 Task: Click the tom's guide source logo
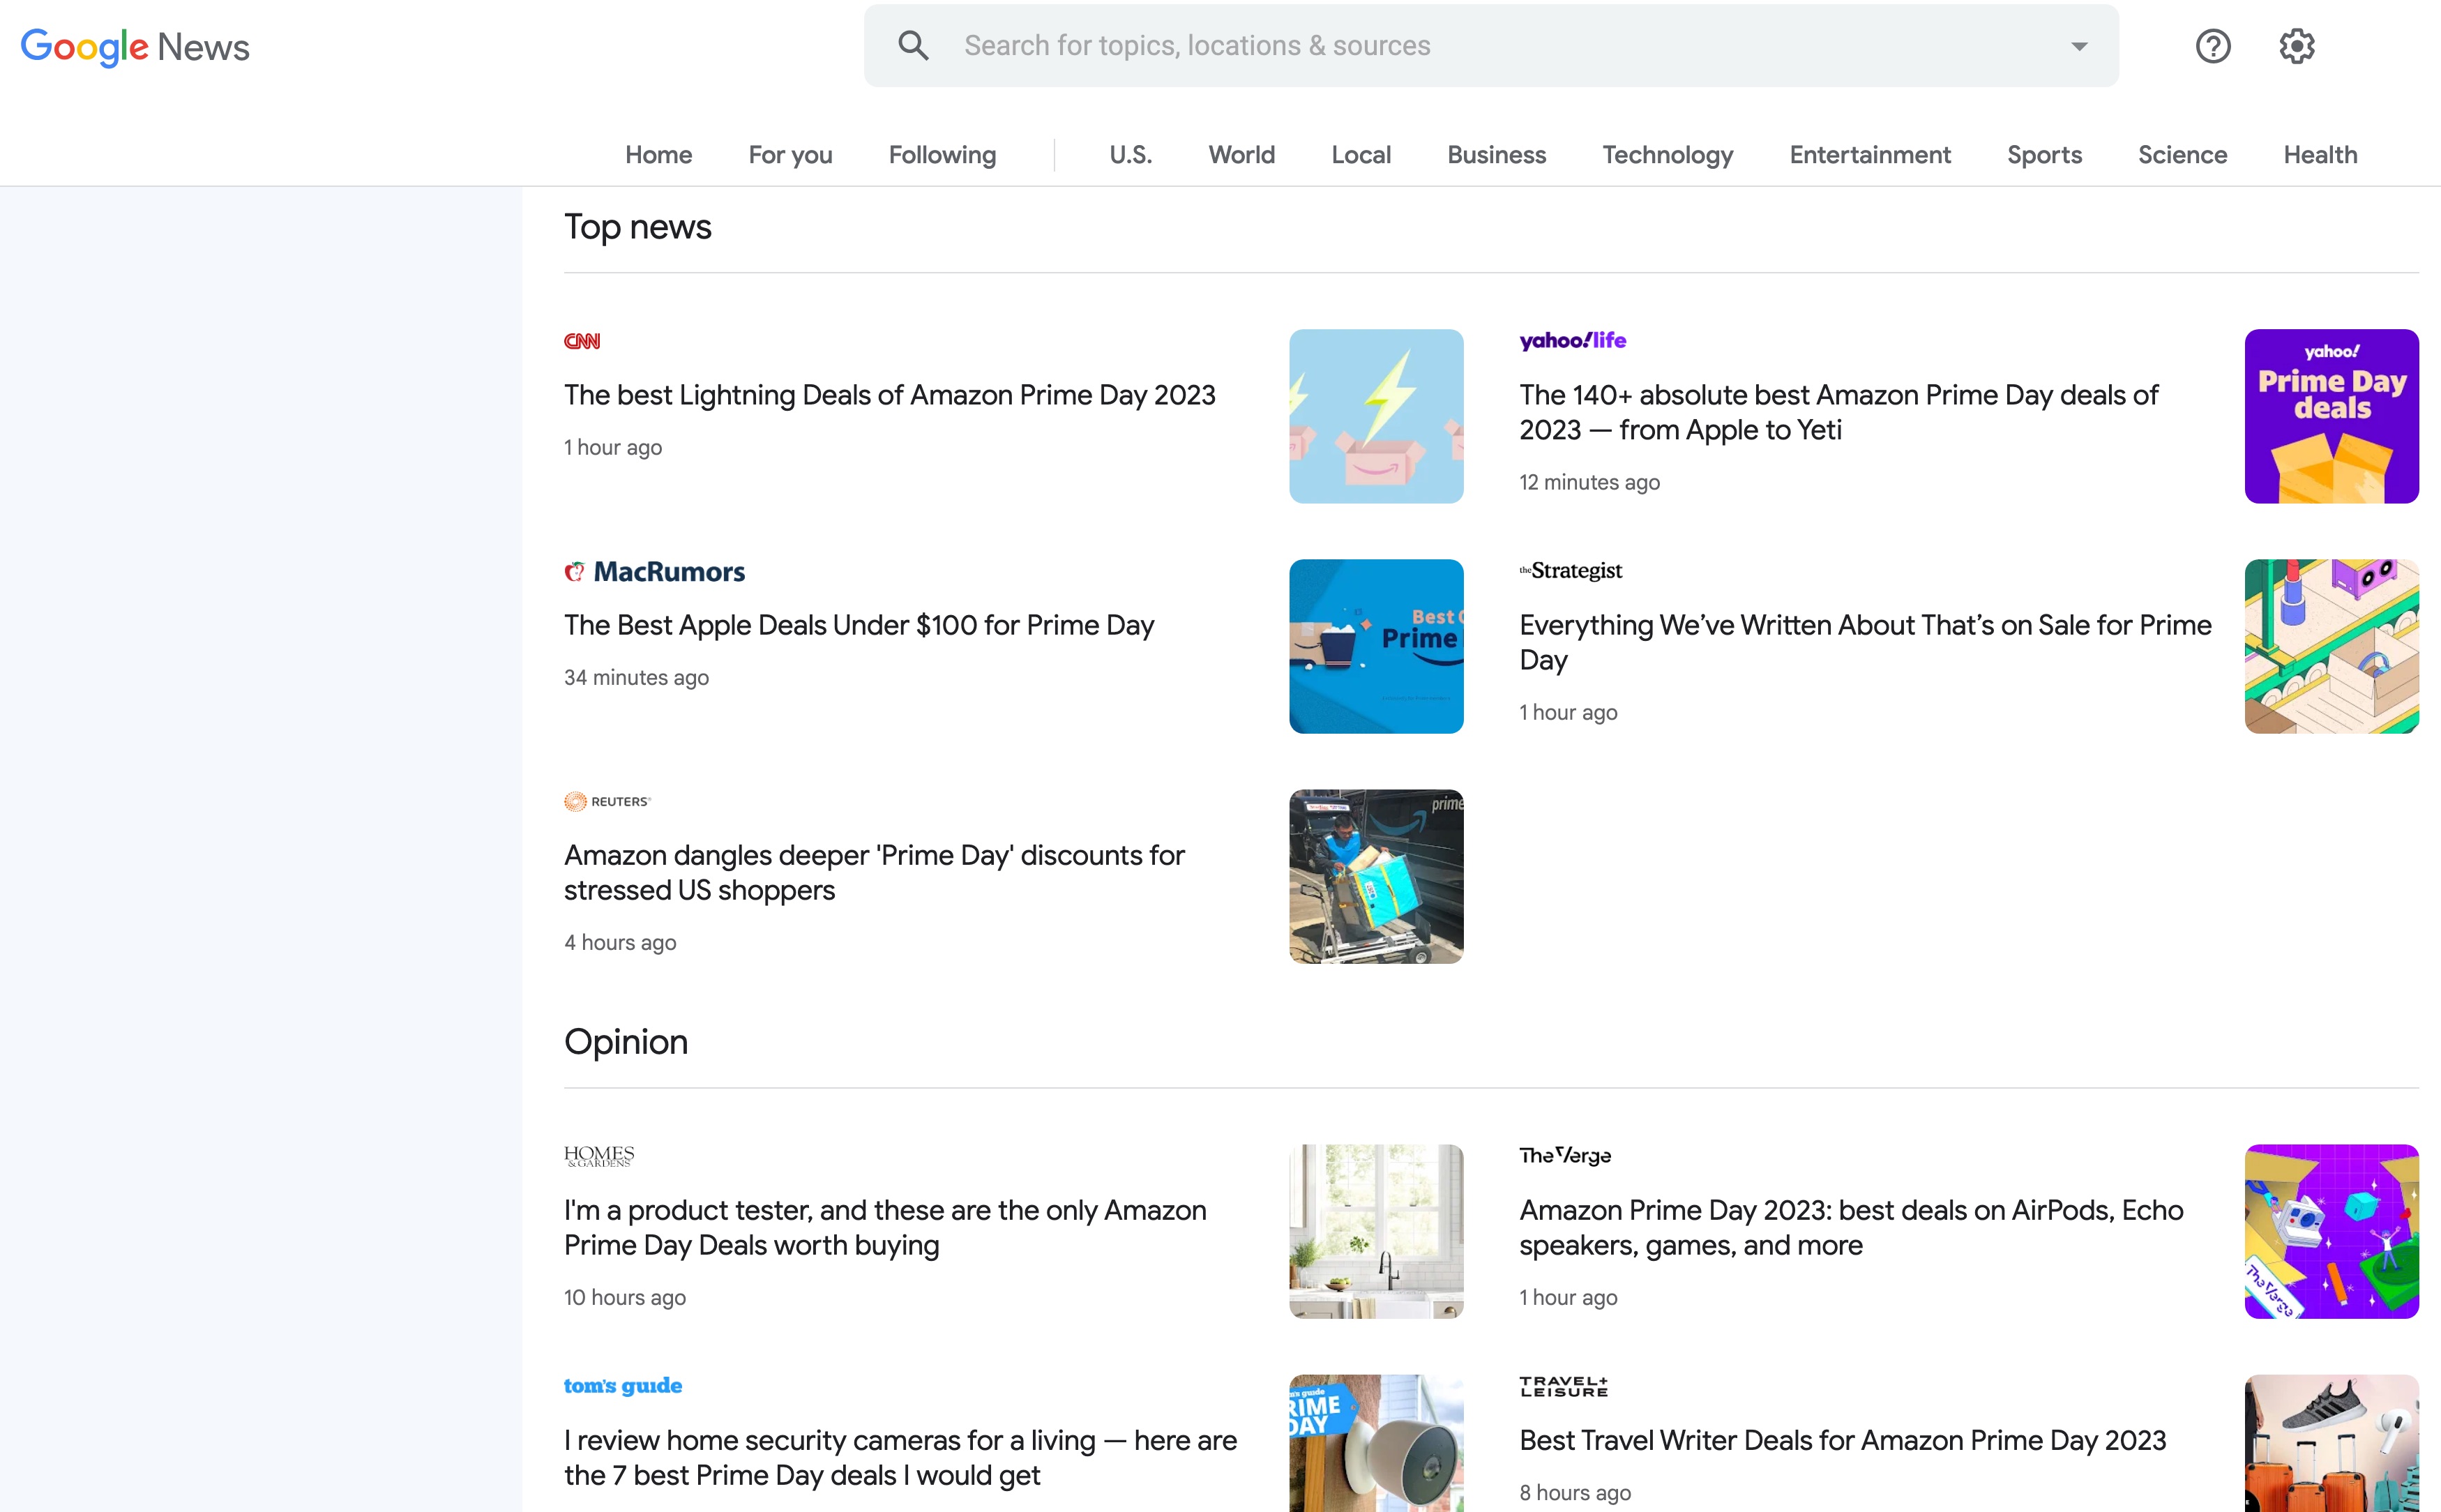(x=622, y=1386)
